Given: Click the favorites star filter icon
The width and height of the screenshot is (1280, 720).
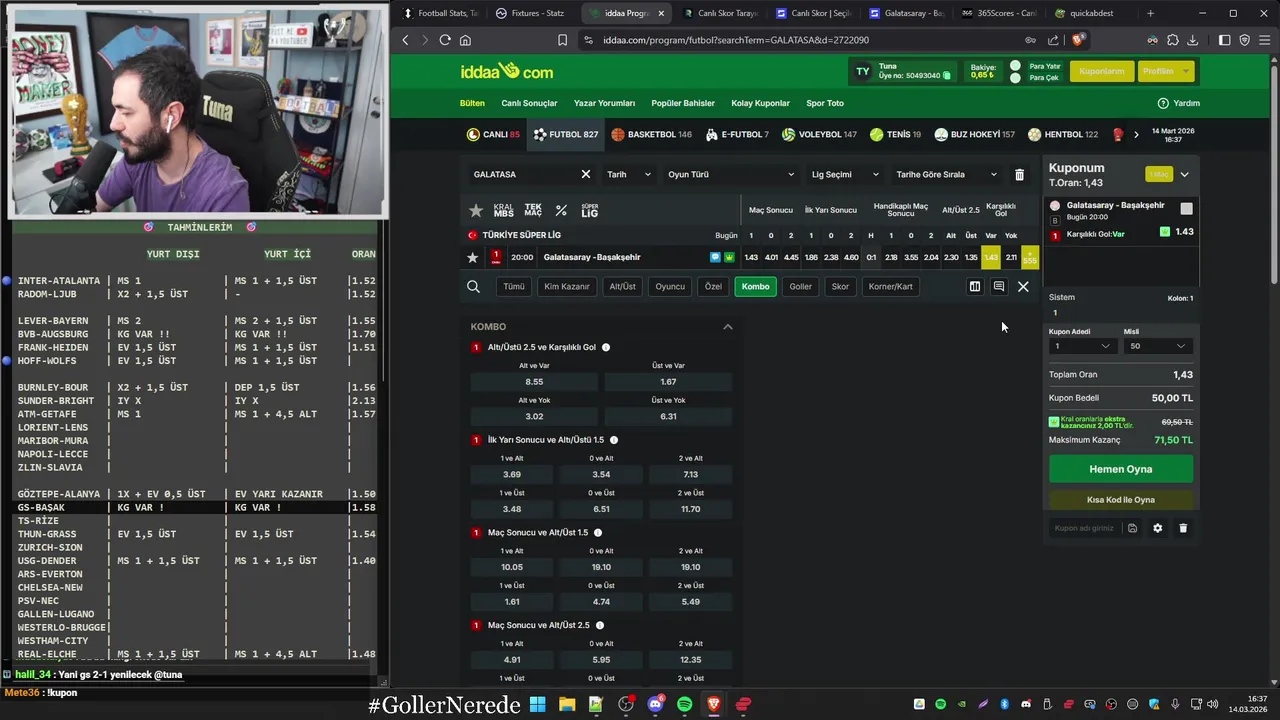Looking at the screenshot, I should [x=476, y=210].
